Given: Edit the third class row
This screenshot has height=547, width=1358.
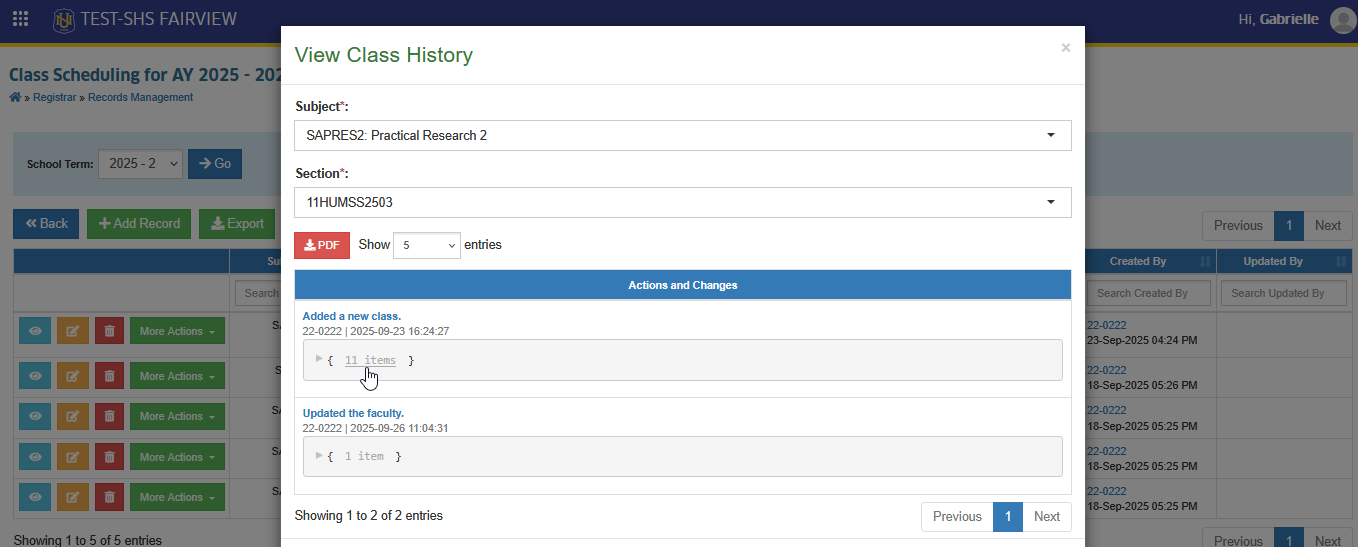Looking at the screenshot, I should (x=72, y=416).
